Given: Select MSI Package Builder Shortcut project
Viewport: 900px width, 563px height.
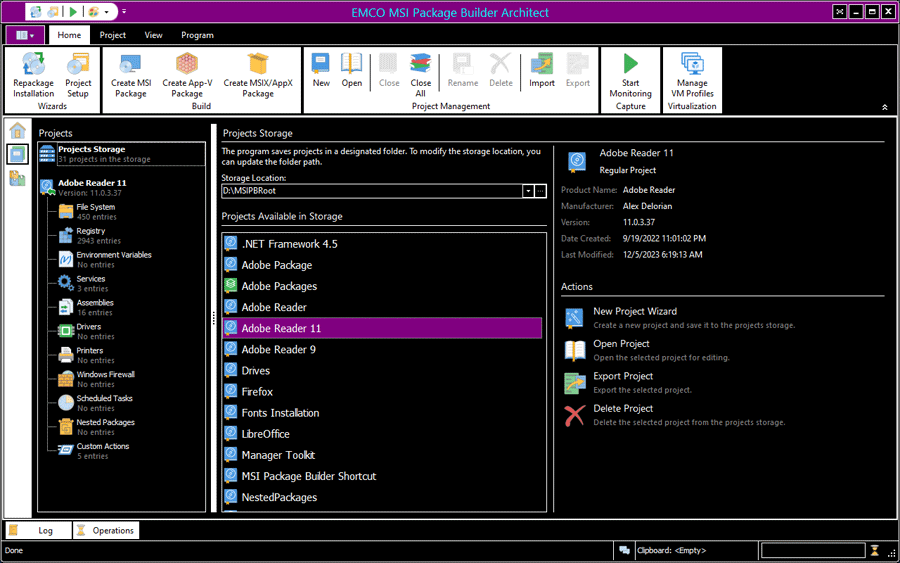Looking at the screenshot, I should [382, 476].
